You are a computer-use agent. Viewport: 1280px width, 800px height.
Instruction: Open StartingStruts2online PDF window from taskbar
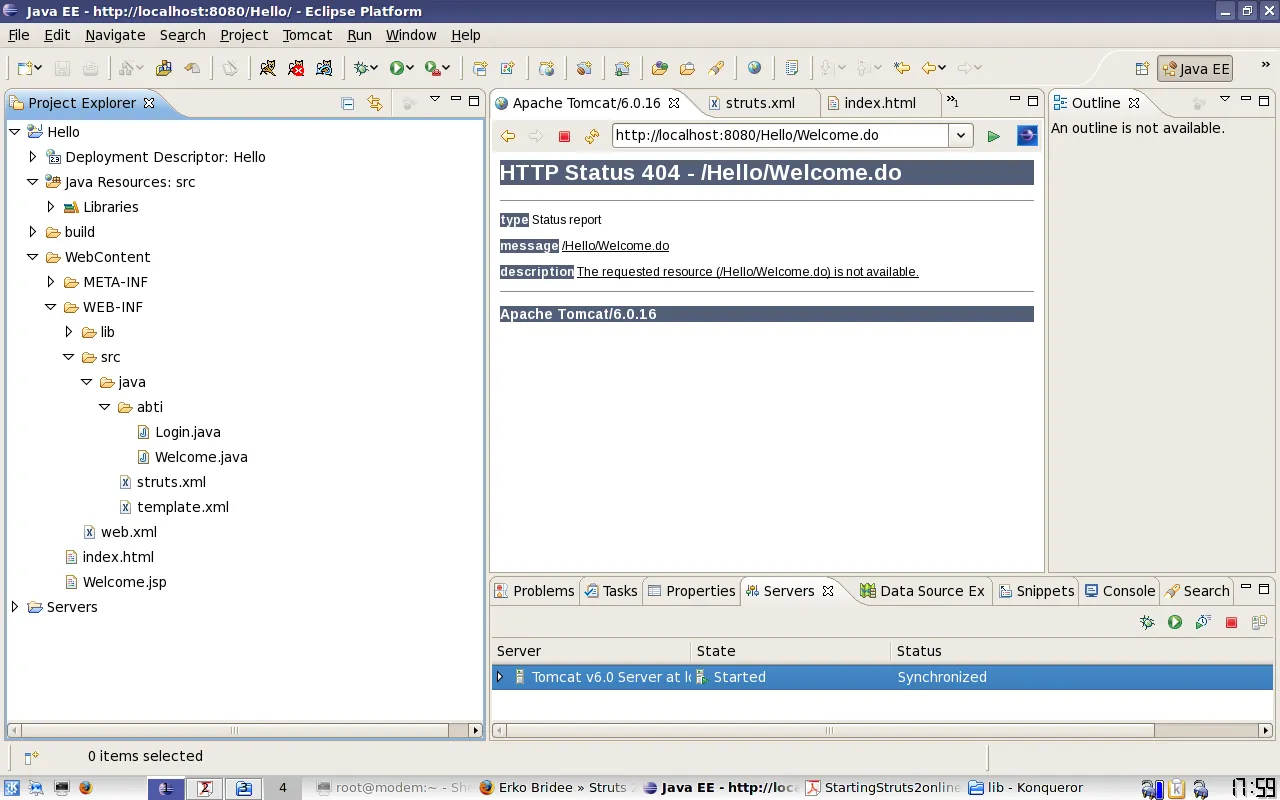click(x=884, y=788)
